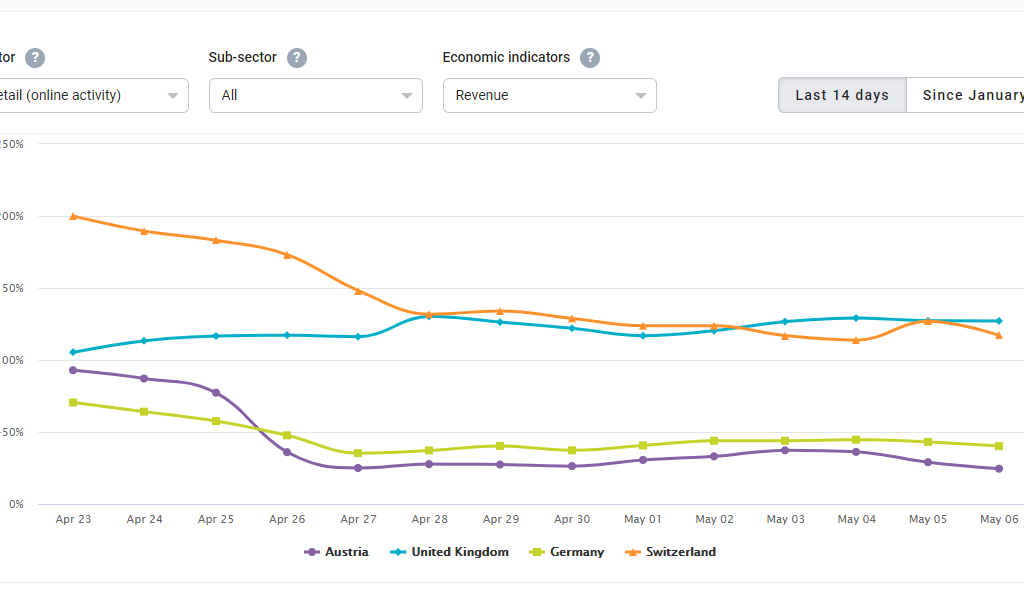Click Switzerland's data point on May 05
This screenshot has width=1024, height=593.
click(928, 321)
